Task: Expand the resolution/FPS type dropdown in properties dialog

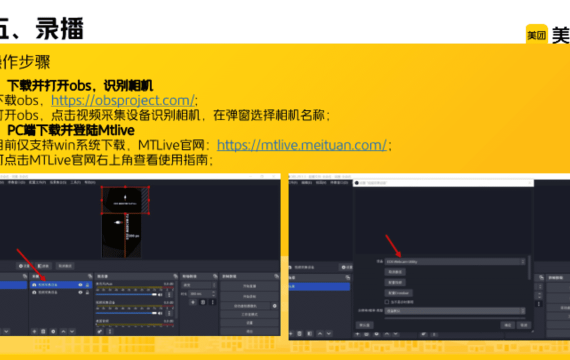Action: [x=455, y=311]
